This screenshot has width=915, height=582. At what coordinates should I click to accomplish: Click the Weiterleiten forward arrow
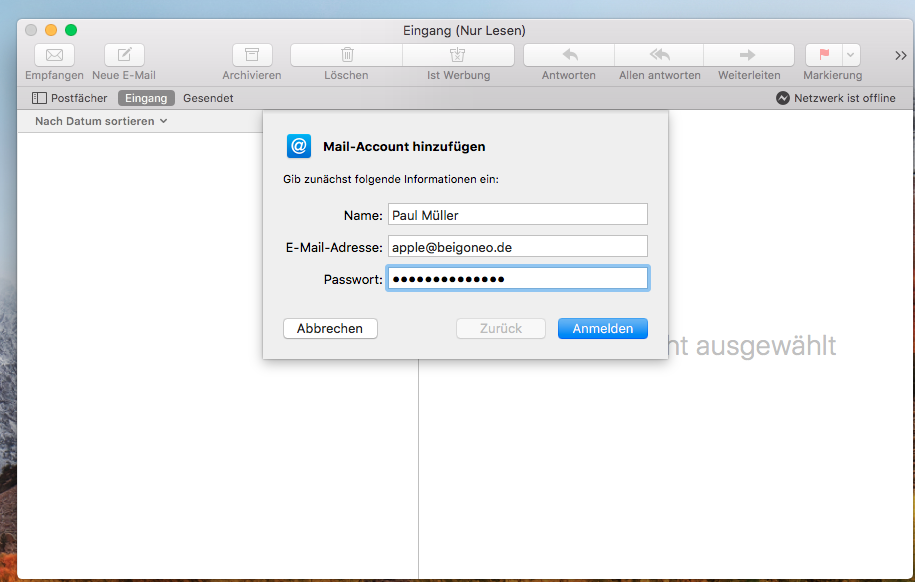click(x=748, y=55)
